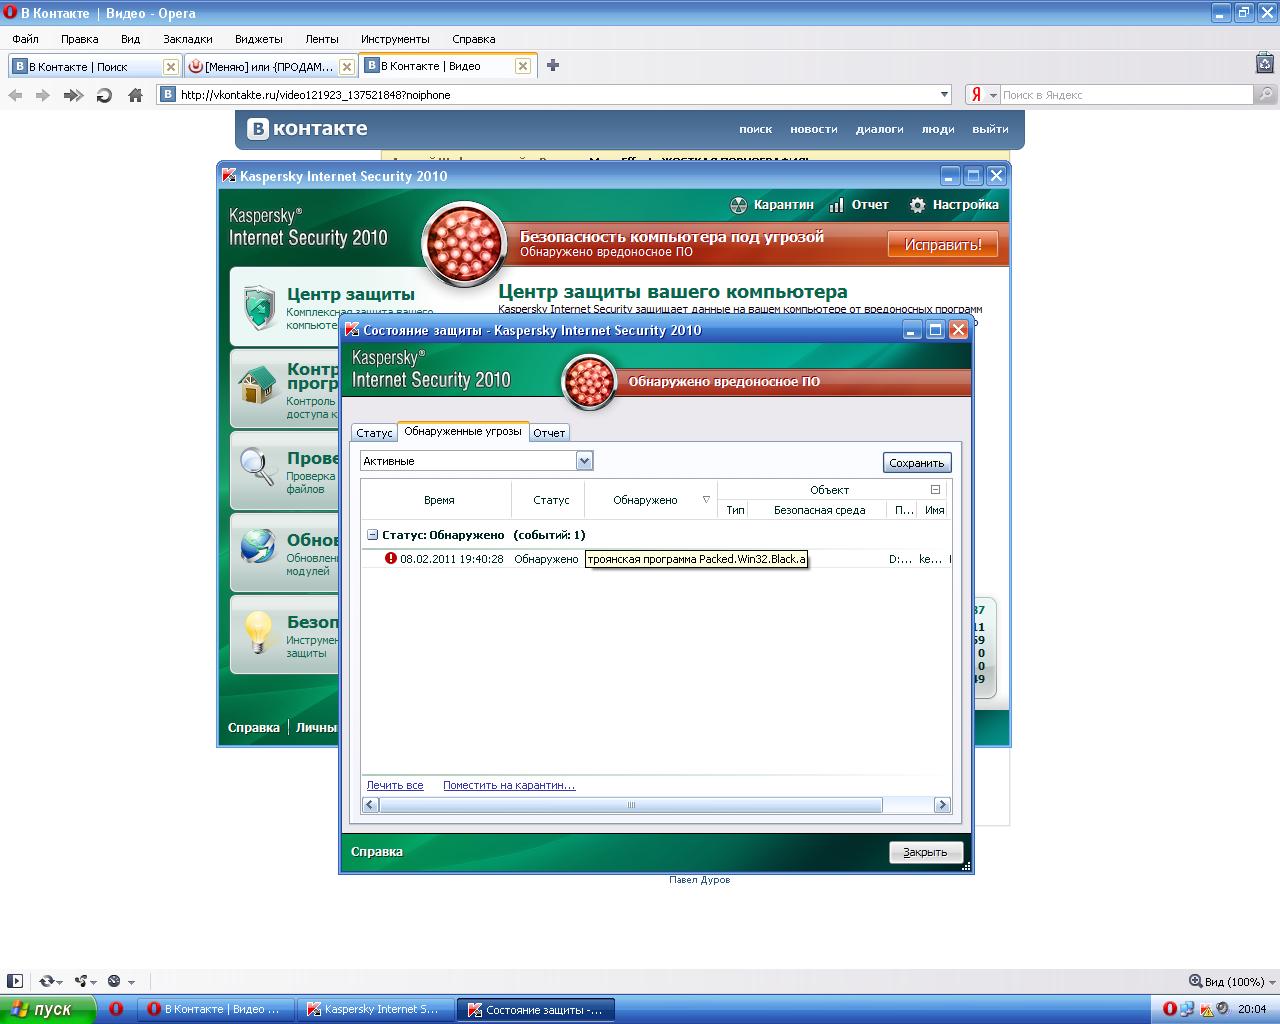Viewport: 1280px width, 1024px height.
Task: Click the red threat indicator in main Kaspersky window
Action: pos(463,243)
